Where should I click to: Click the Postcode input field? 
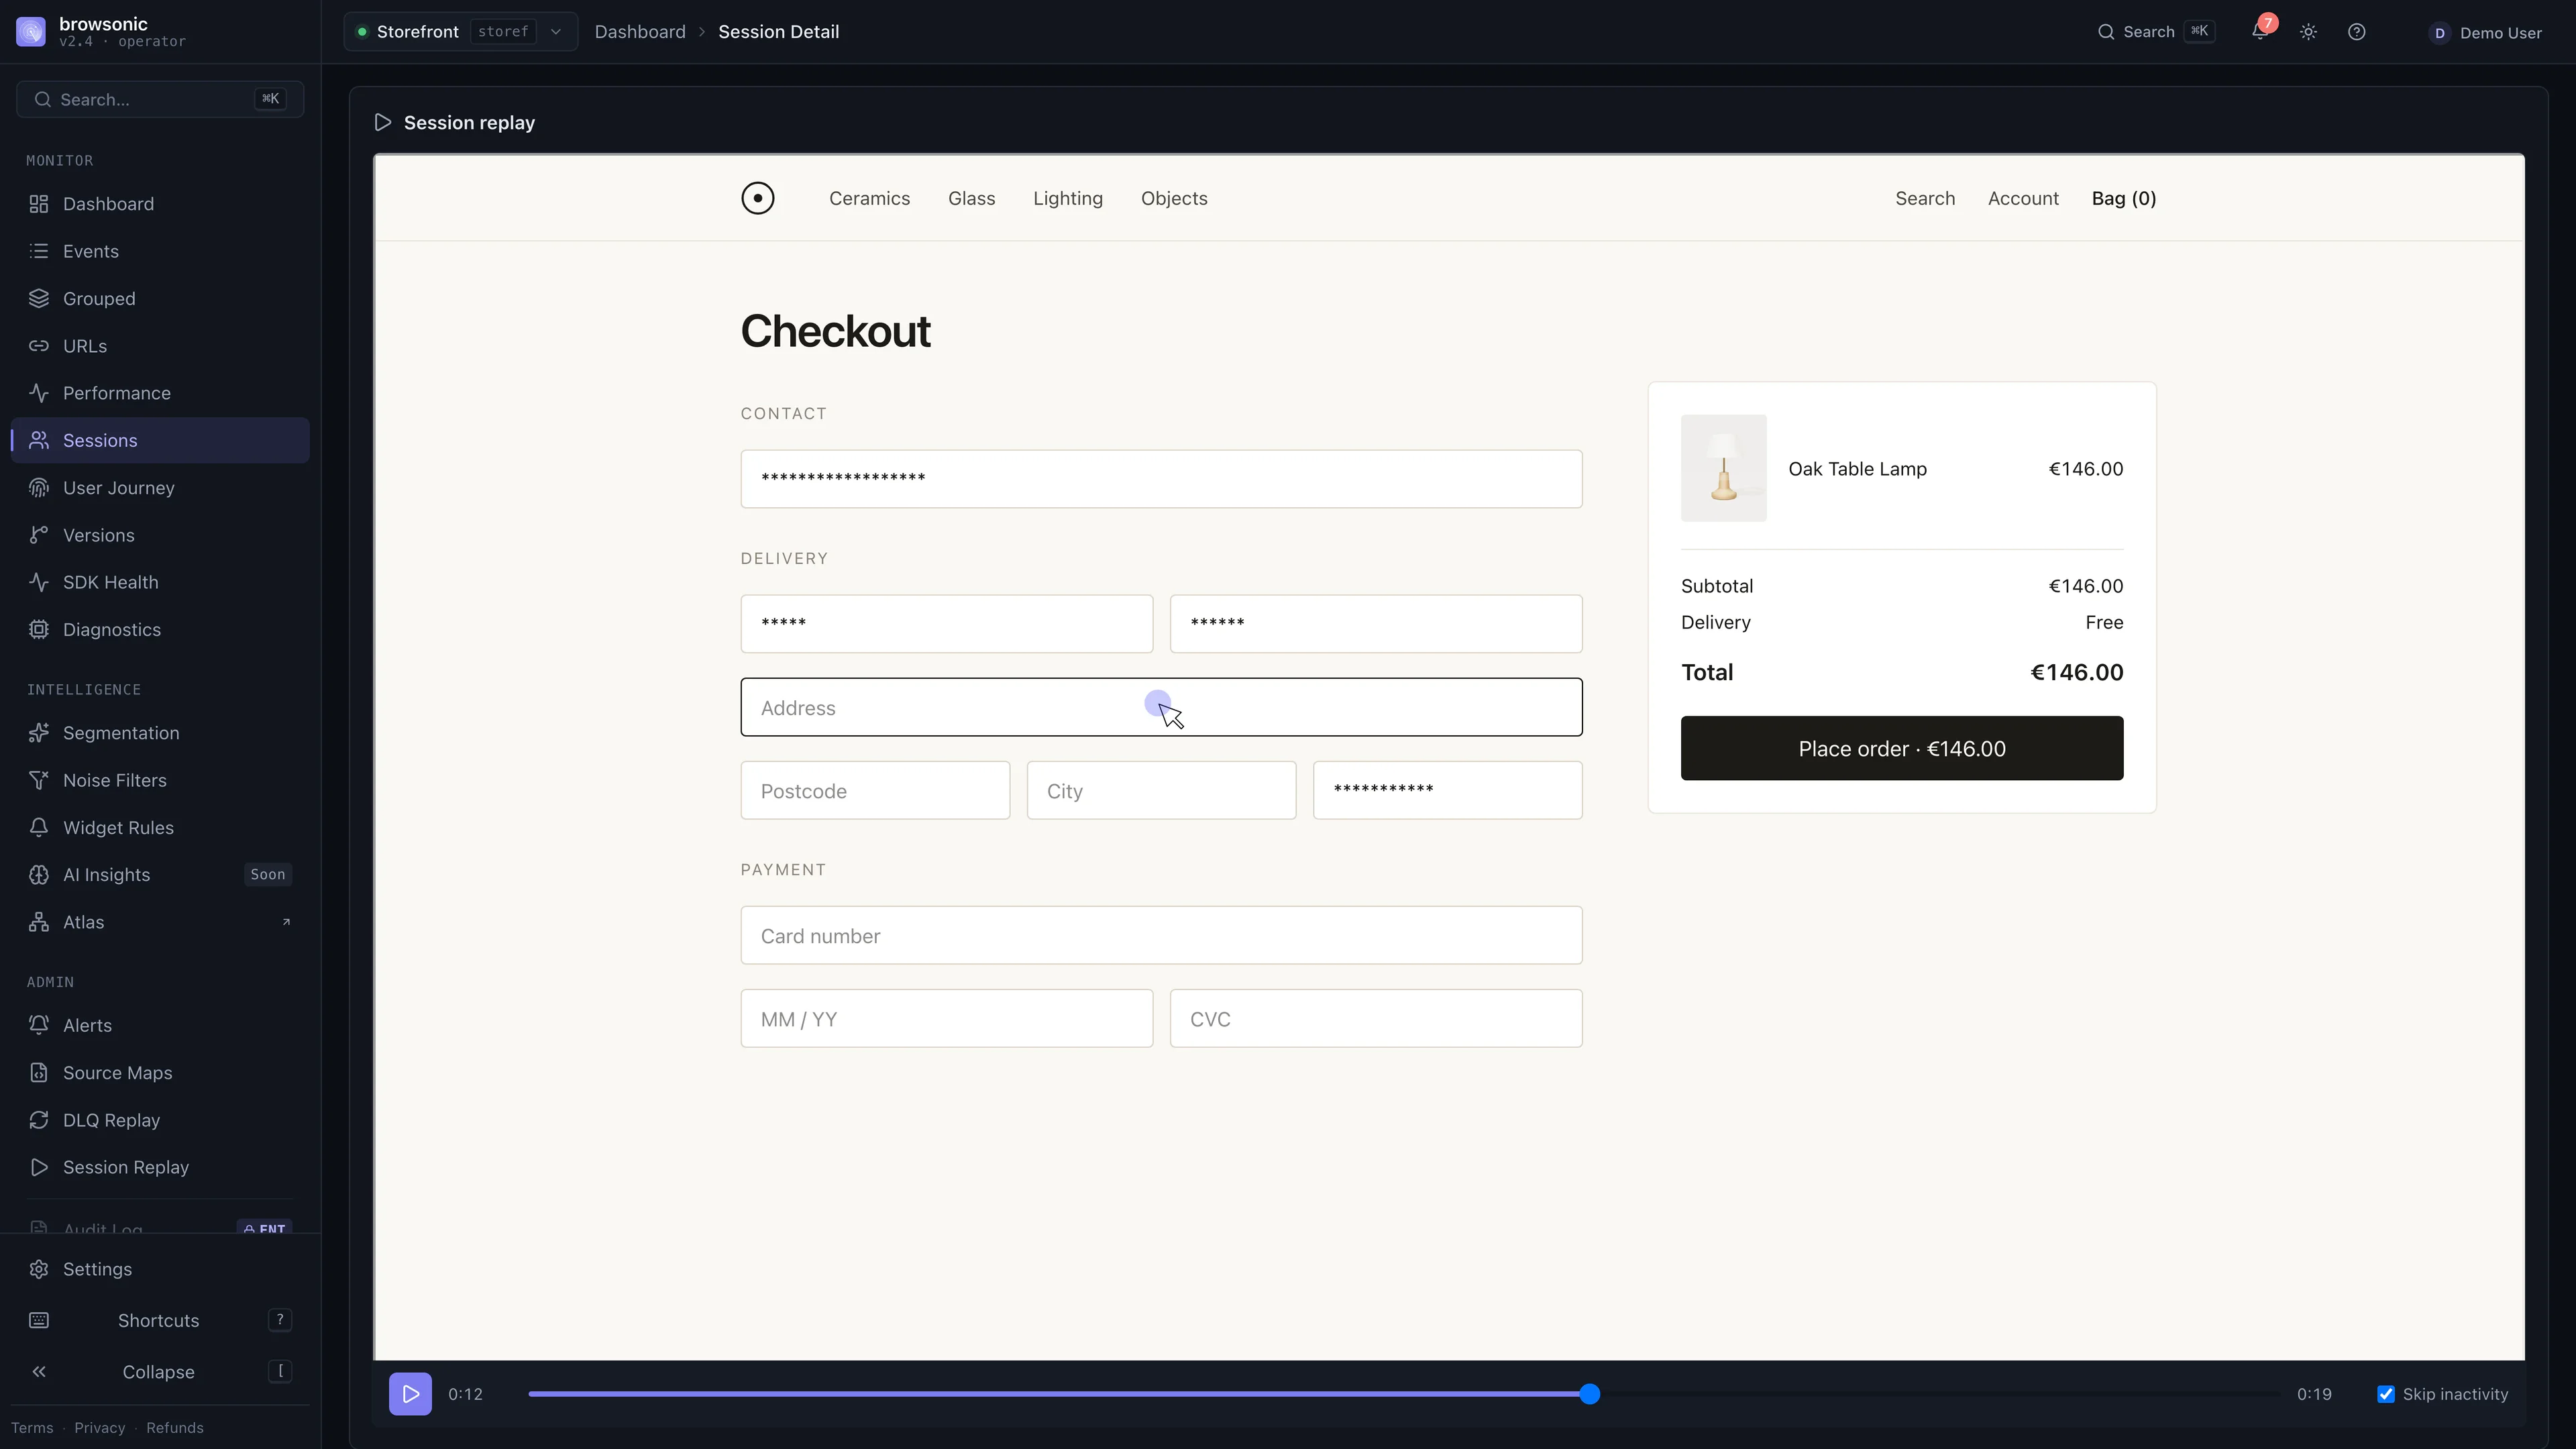click(875, 790)
